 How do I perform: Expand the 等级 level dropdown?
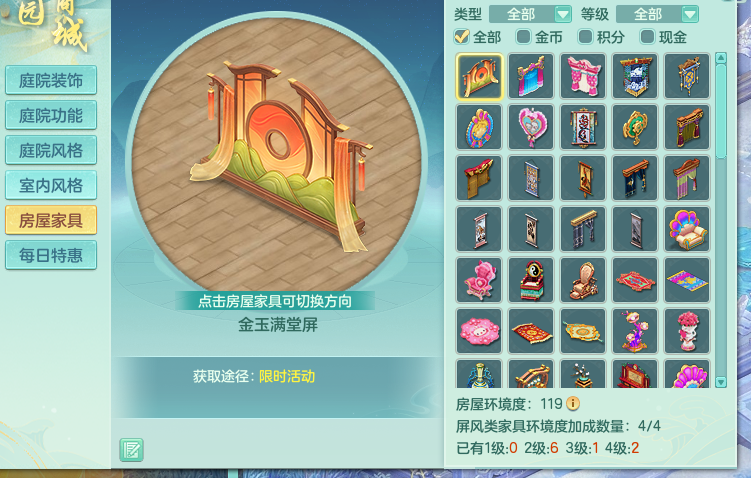[657, 14]
